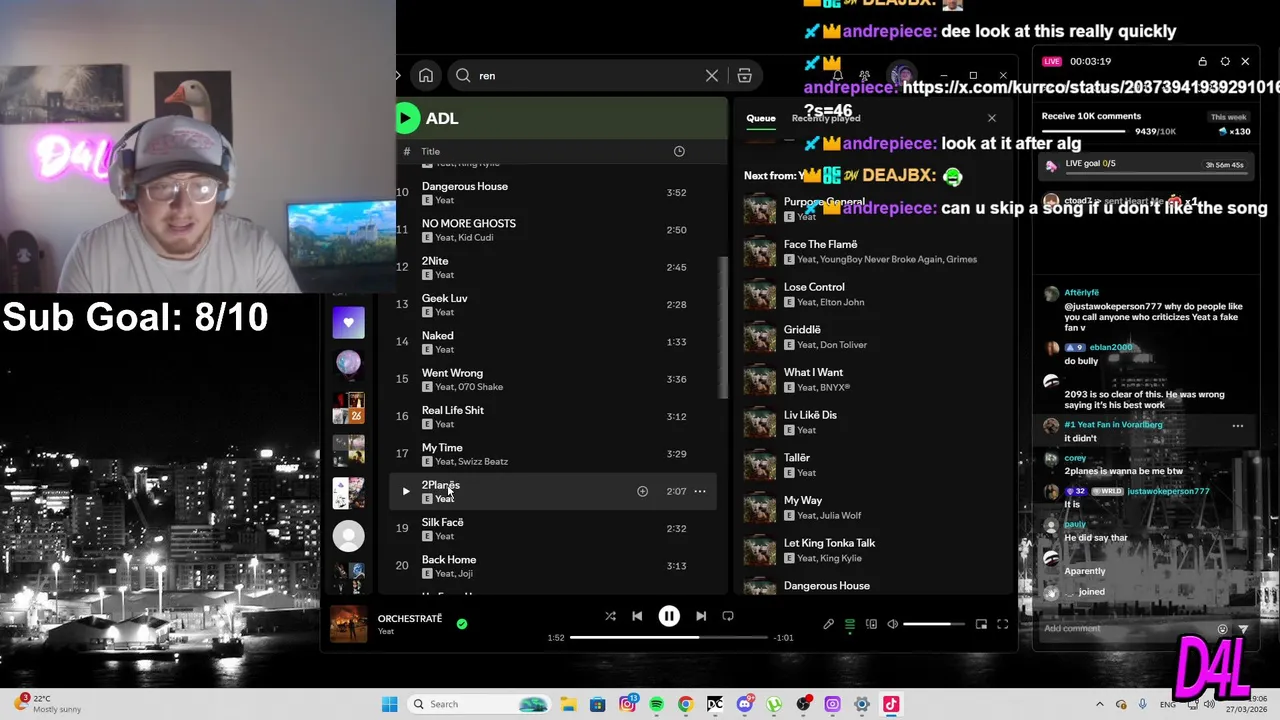Open the chat filter icon beside the comment box
Image resolution: width=1280 pixels, height=720 pixels.
click(x=1243, y=629)
